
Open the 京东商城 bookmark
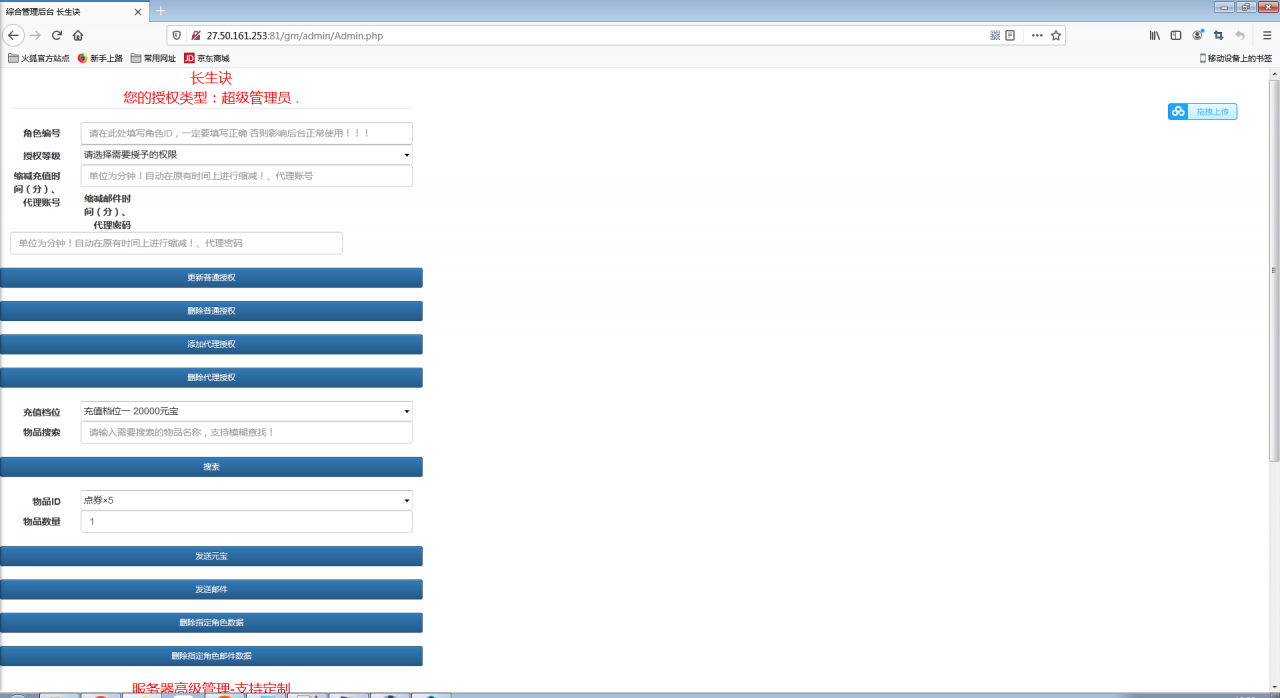206,58
